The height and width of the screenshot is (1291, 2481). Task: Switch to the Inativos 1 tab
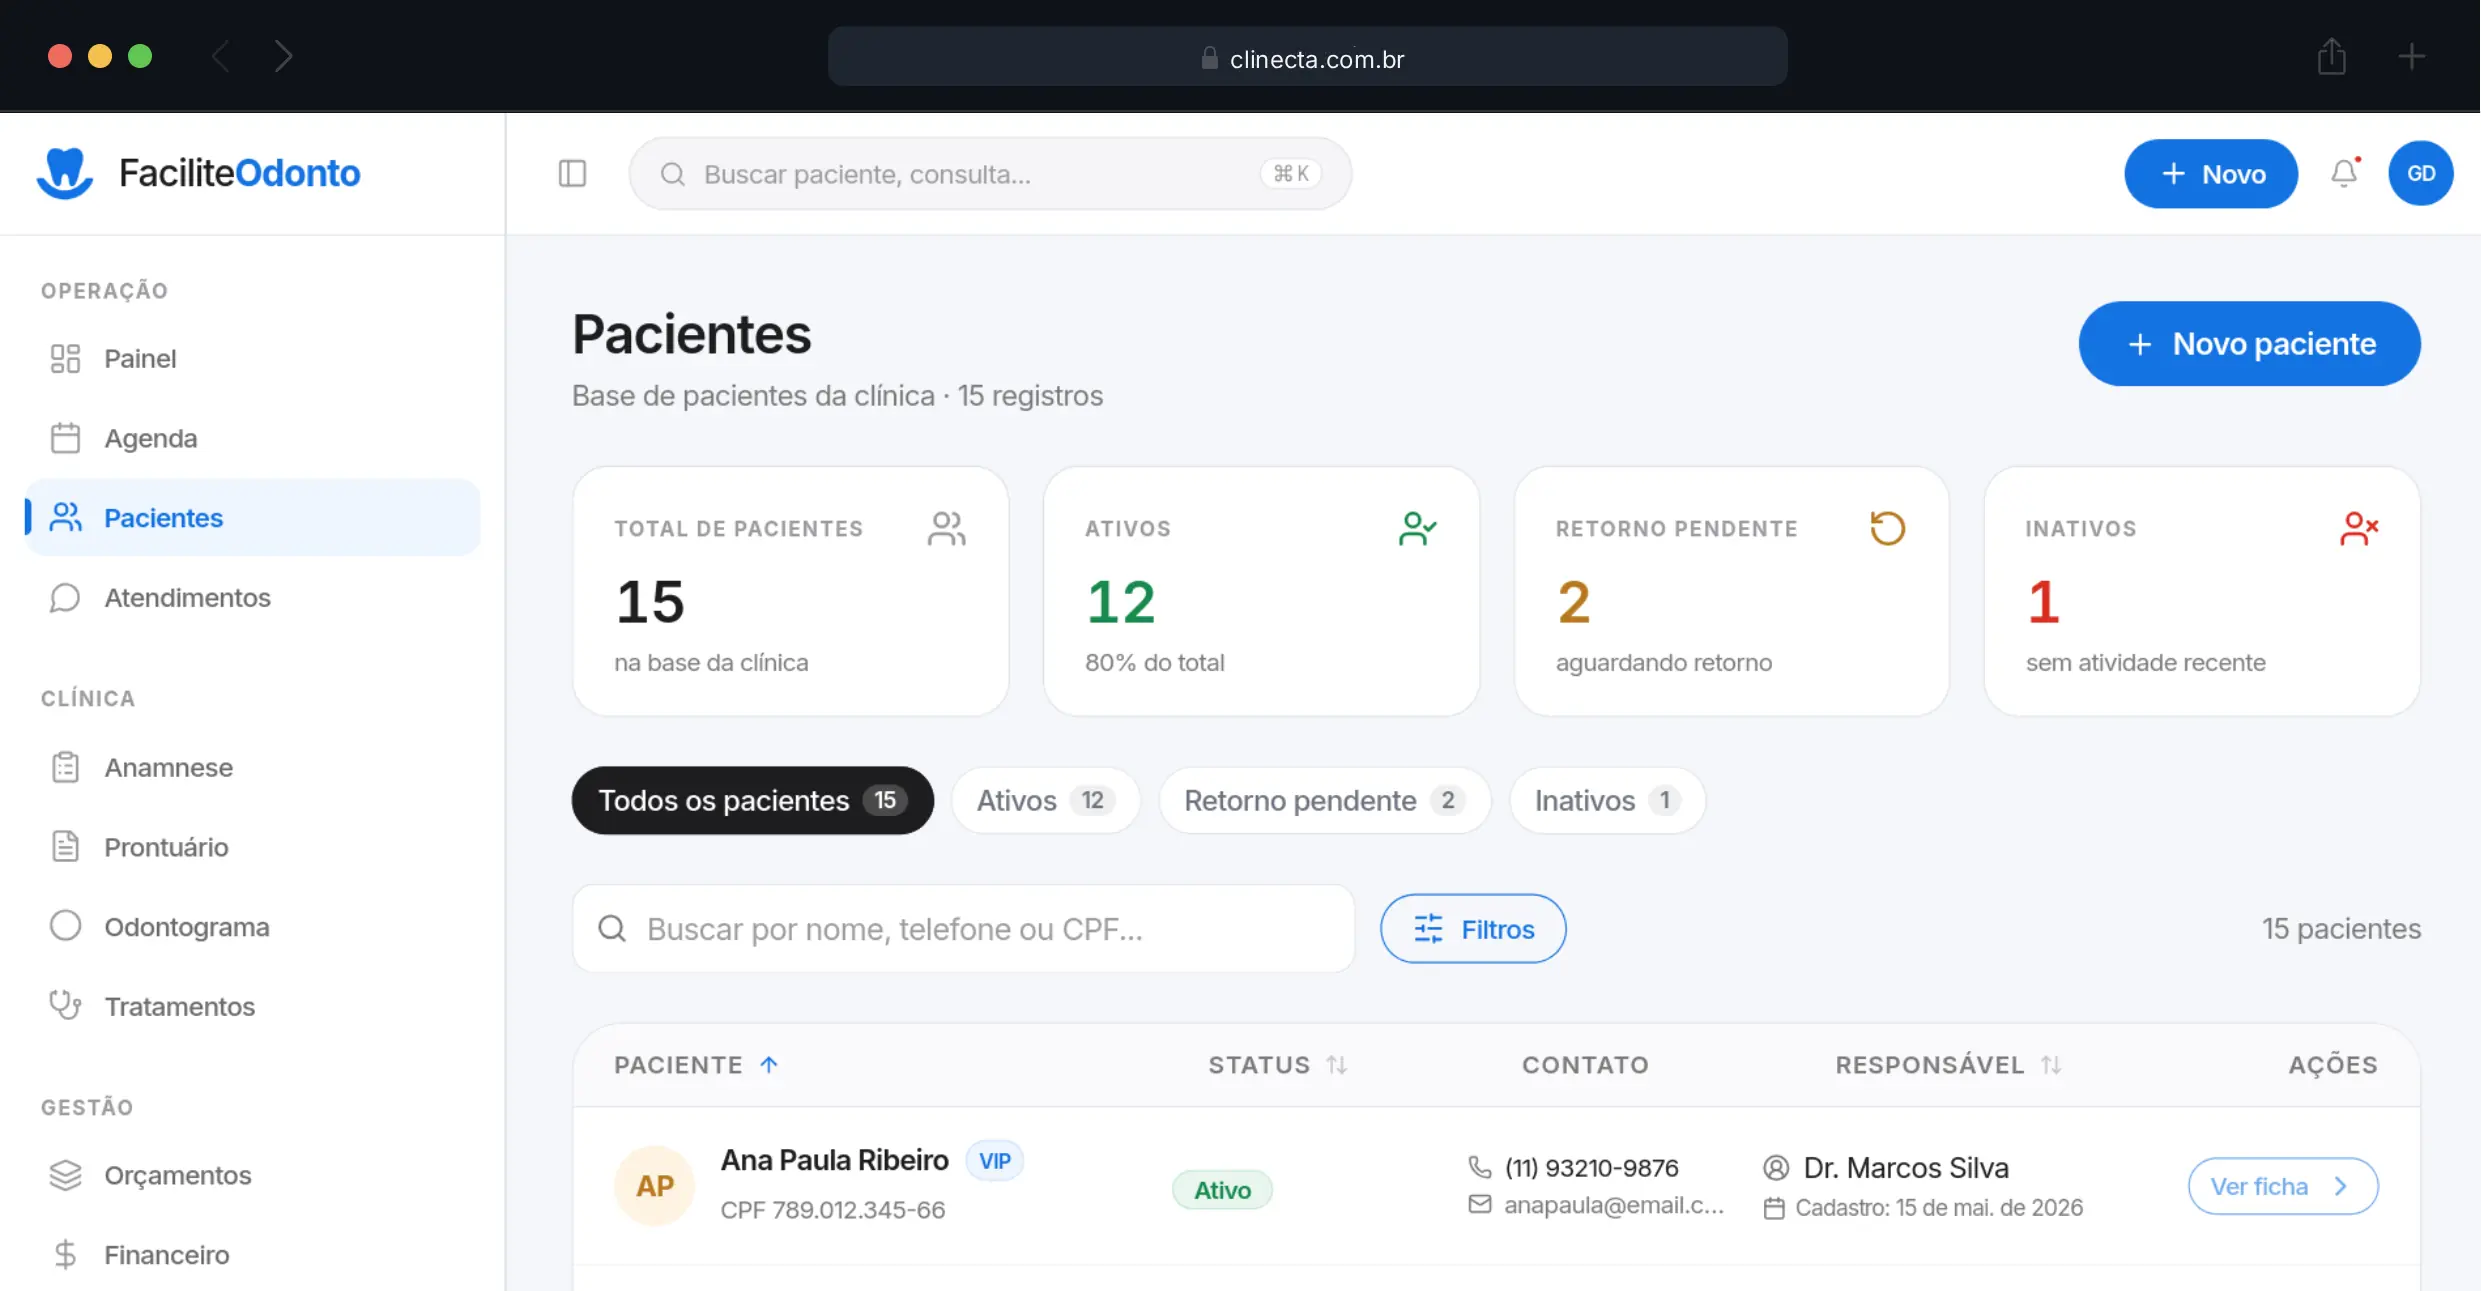1607,800
